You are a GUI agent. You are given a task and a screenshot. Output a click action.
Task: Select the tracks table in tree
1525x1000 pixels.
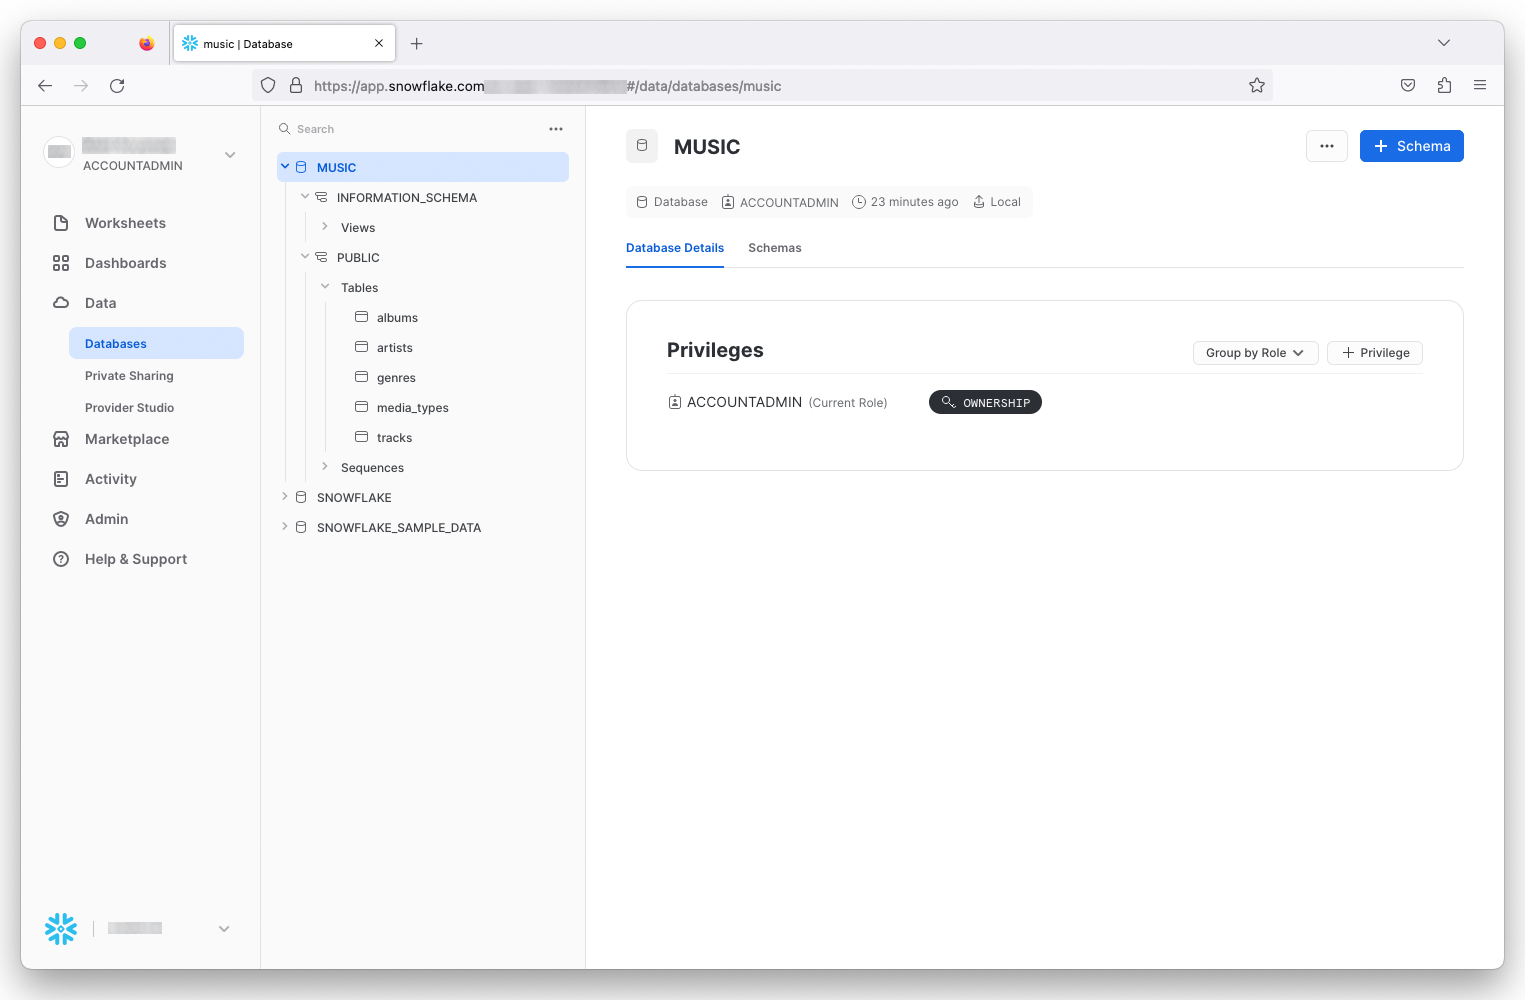pyautogui.click(x=395, y=437)
